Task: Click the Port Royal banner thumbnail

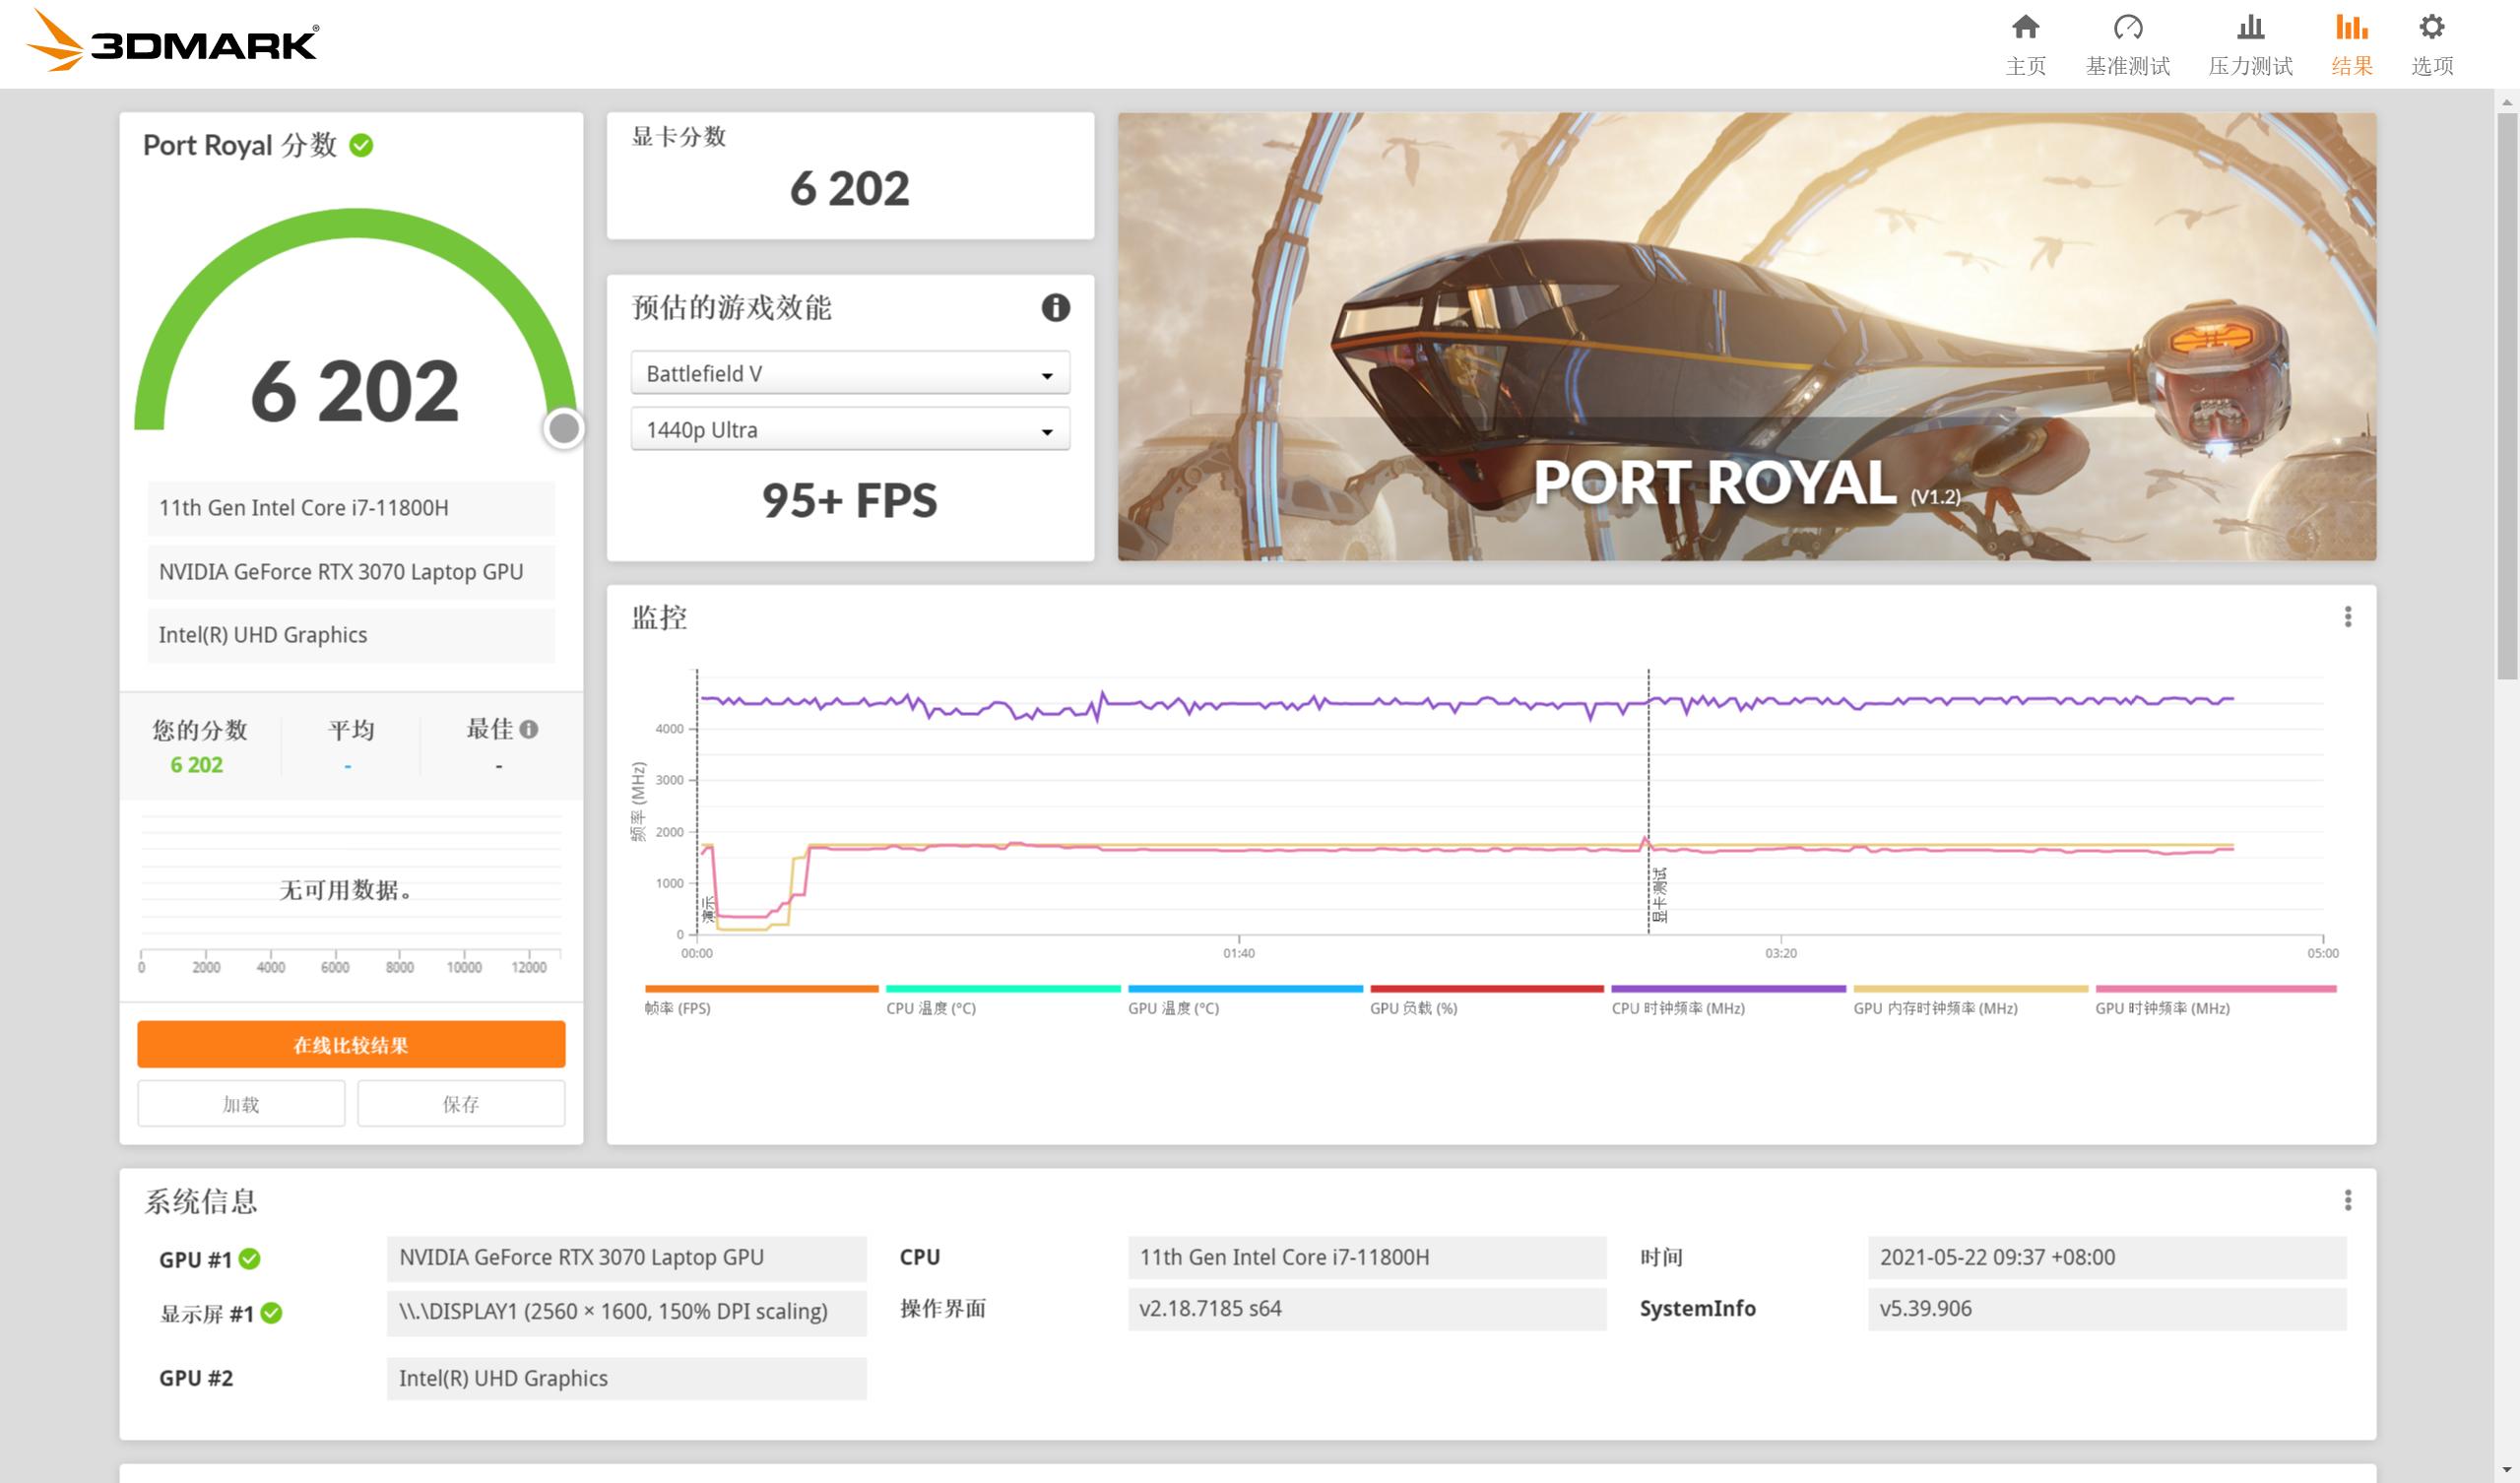Action: click(1746, 336)
